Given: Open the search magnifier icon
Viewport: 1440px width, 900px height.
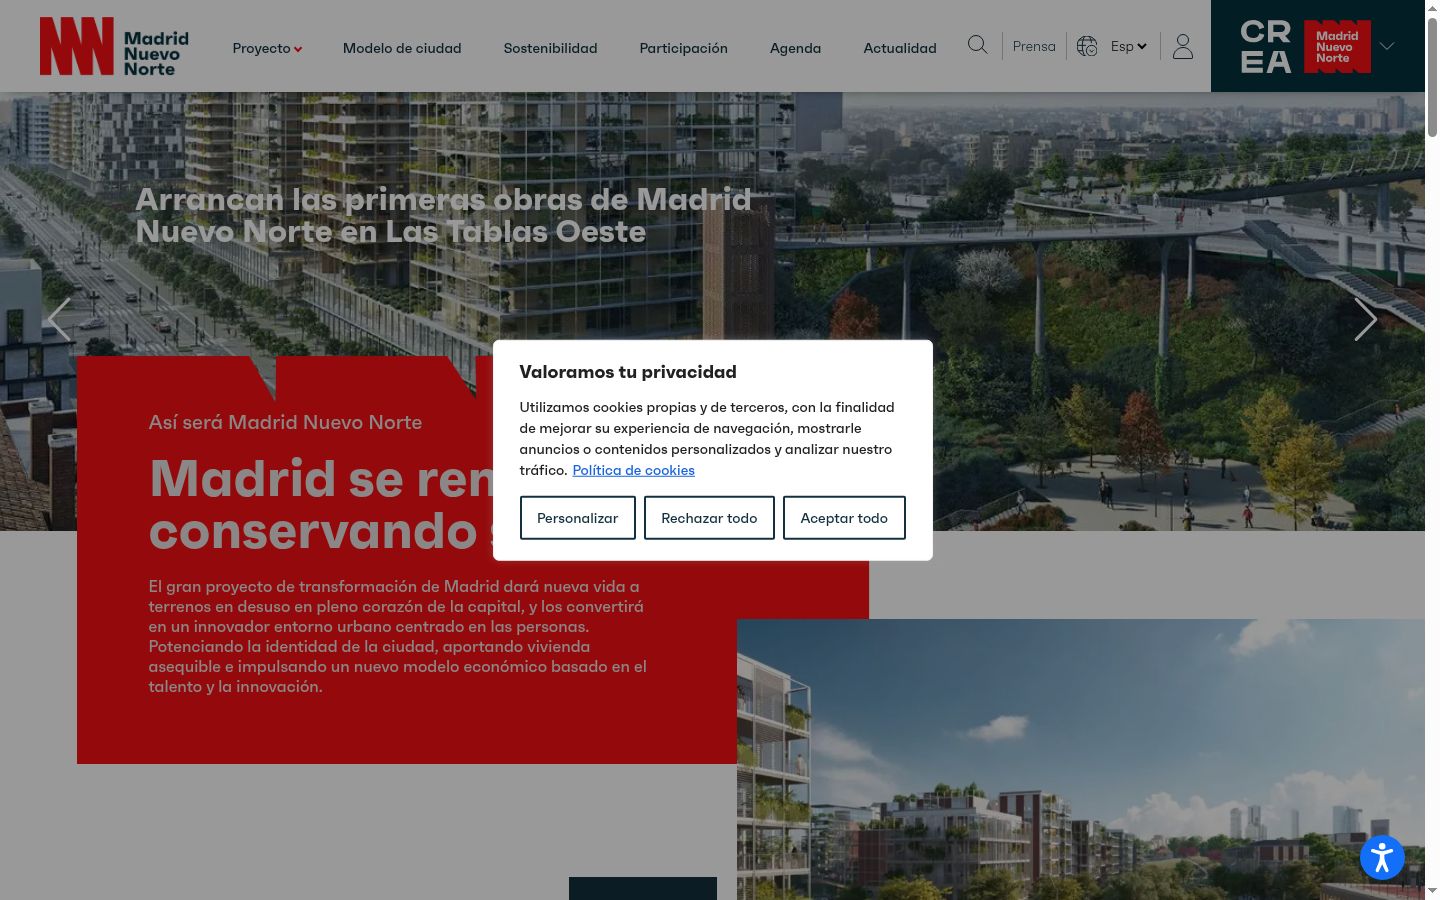Looking at the screenshot, I should [x=977, y=45].
